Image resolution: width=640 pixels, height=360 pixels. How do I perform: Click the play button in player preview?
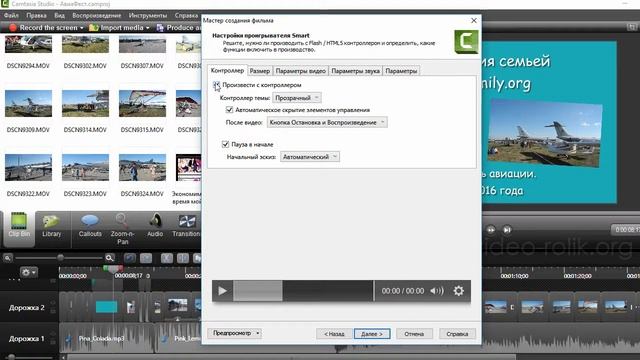tap(222, 291)
